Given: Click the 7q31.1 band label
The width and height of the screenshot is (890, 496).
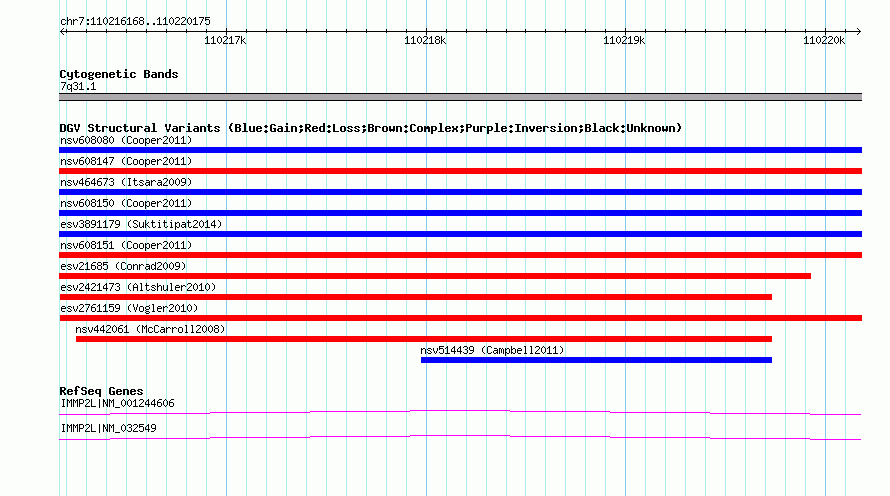Looking at the screenshot, I should pyautogui.click(x=78, y=86).
